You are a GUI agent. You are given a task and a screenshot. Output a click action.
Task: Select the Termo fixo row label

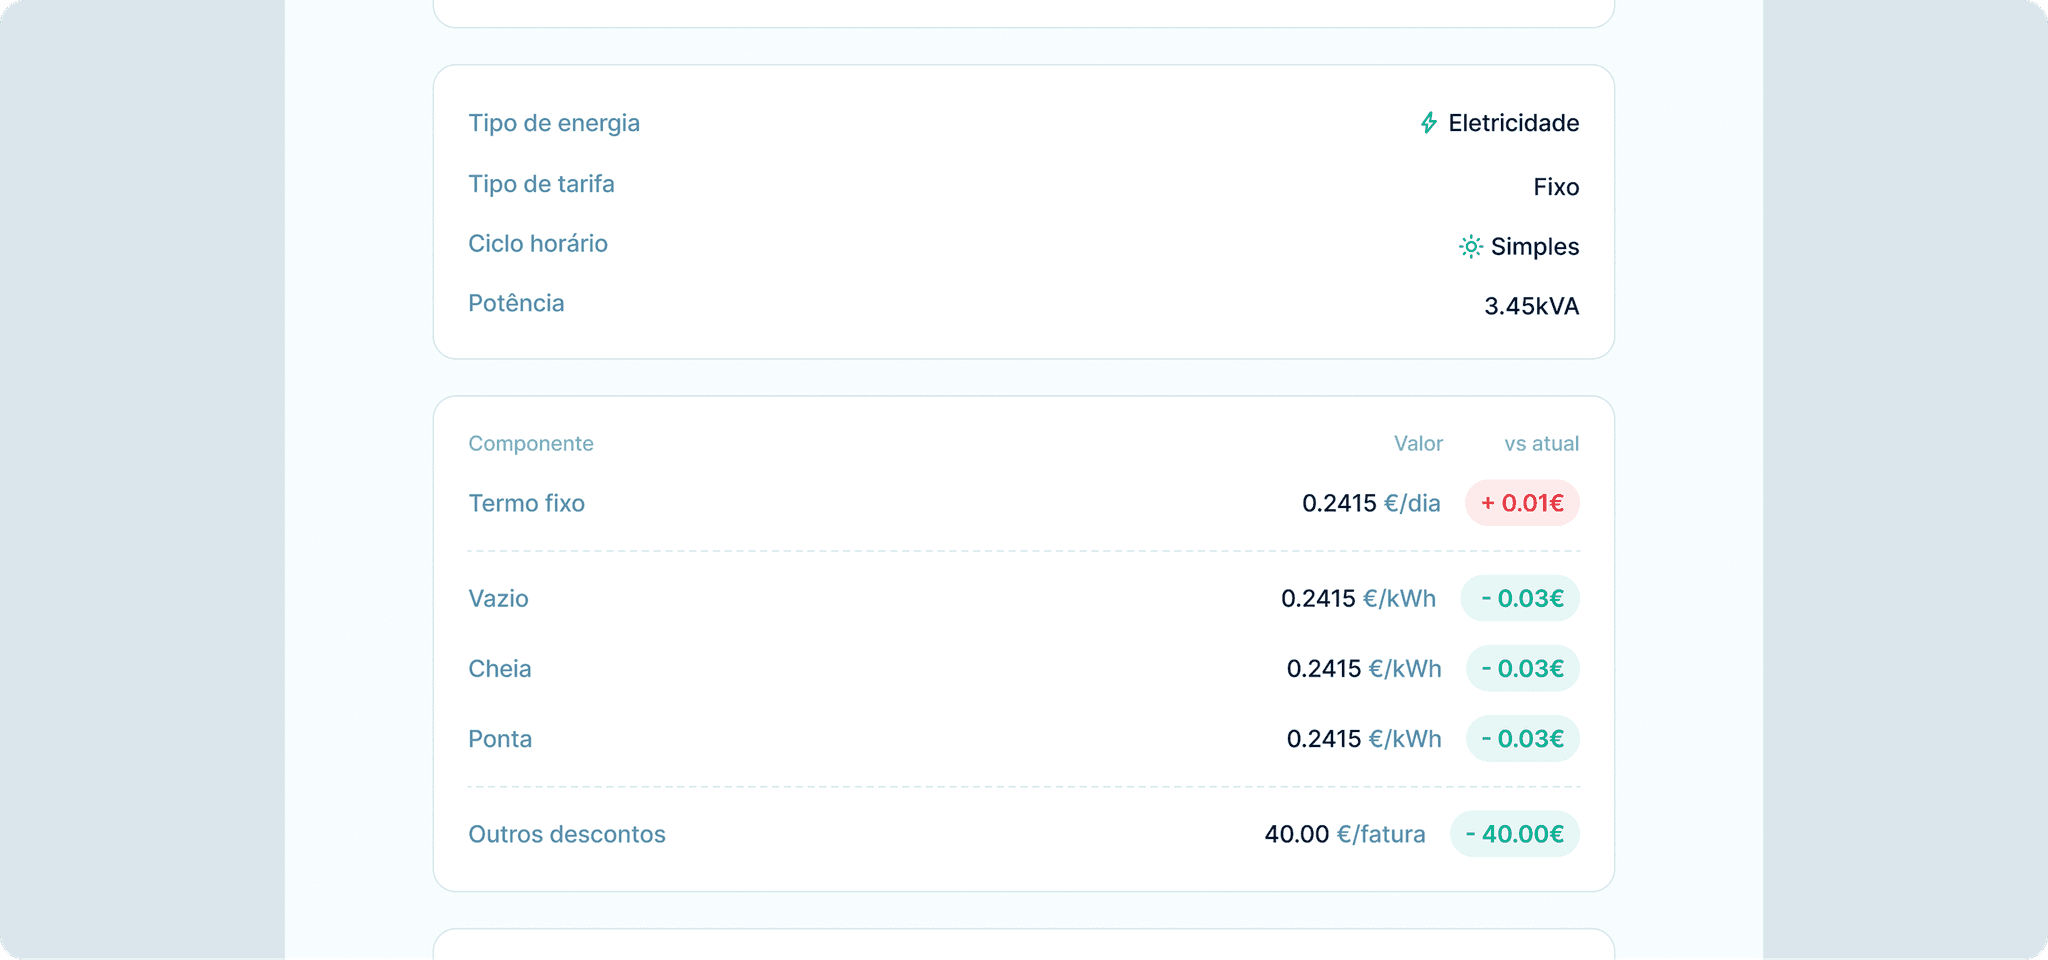point(527,503)
